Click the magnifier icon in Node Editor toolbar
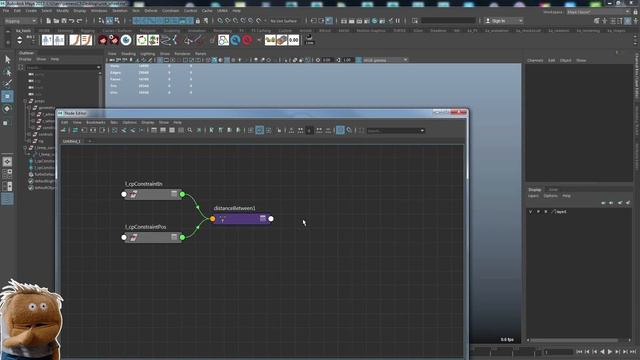 pos(190,130)
